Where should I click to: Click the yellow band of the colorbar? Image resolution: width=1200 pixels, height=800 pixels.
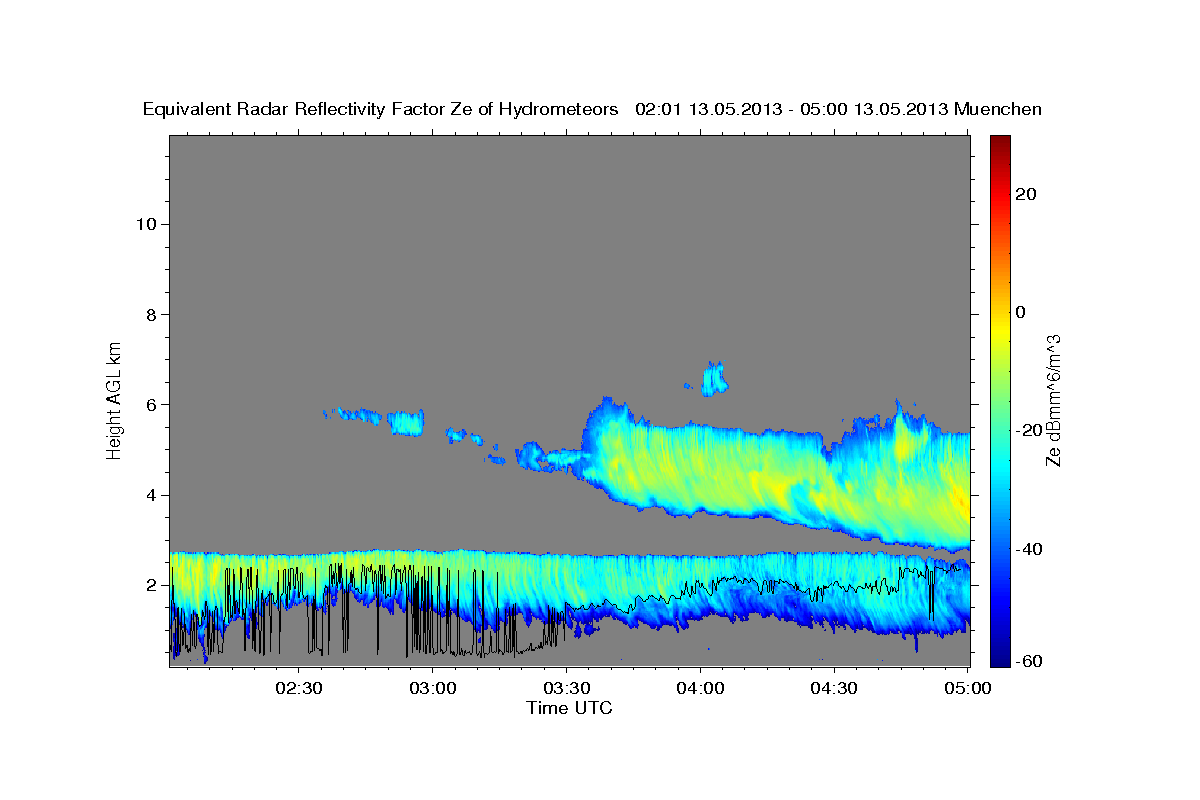point(999,330)
